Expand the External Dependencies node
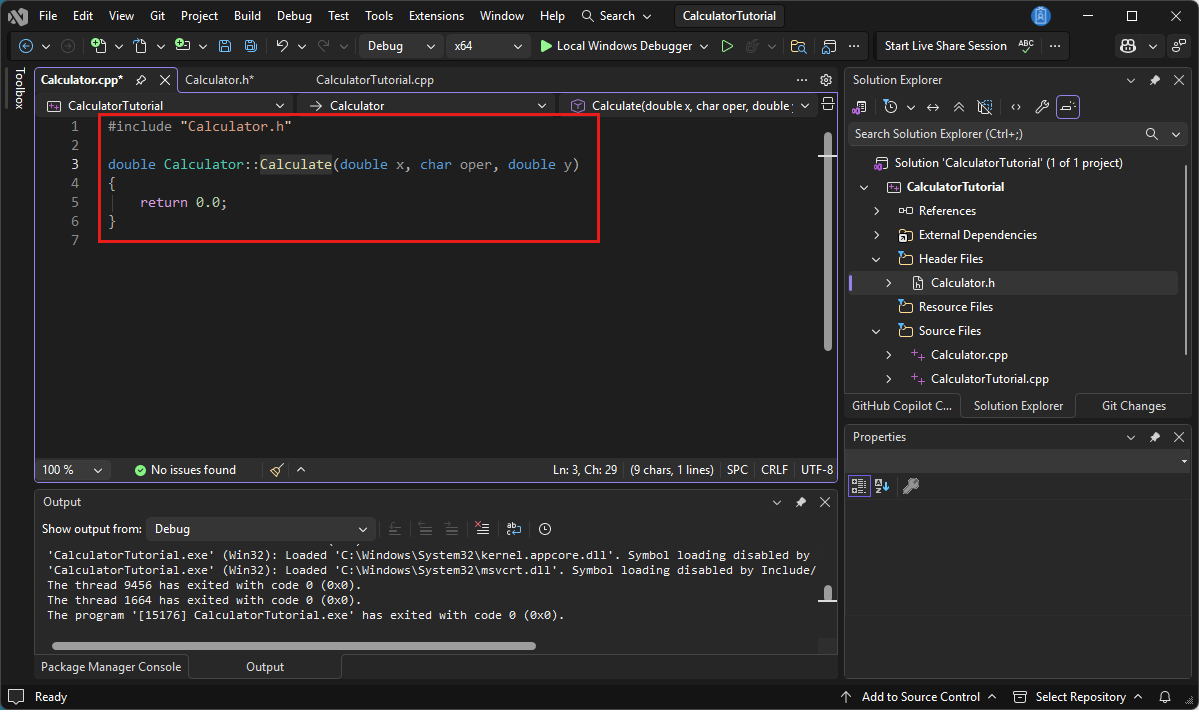Screen dimensions: 1199x710 coord(876,235)
